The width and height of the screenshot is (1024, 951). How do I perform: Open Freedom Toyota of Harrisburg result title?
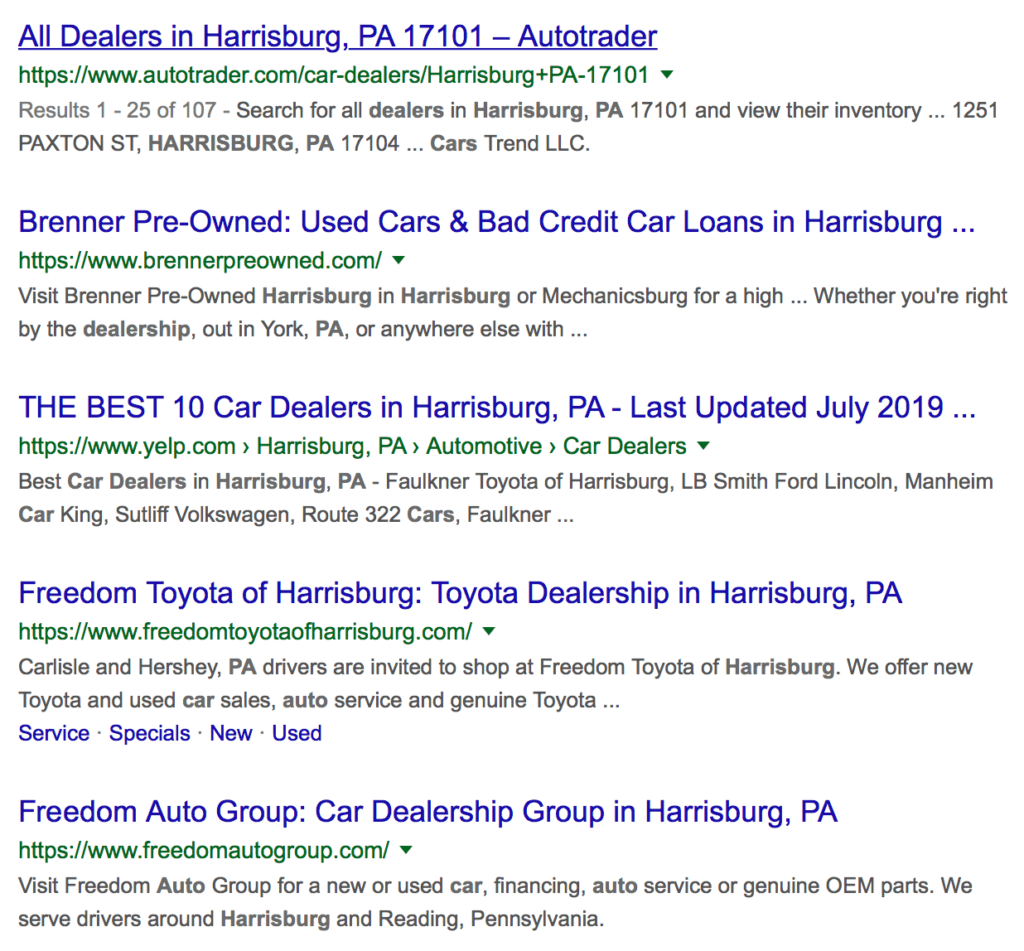[x=460, y=593]
